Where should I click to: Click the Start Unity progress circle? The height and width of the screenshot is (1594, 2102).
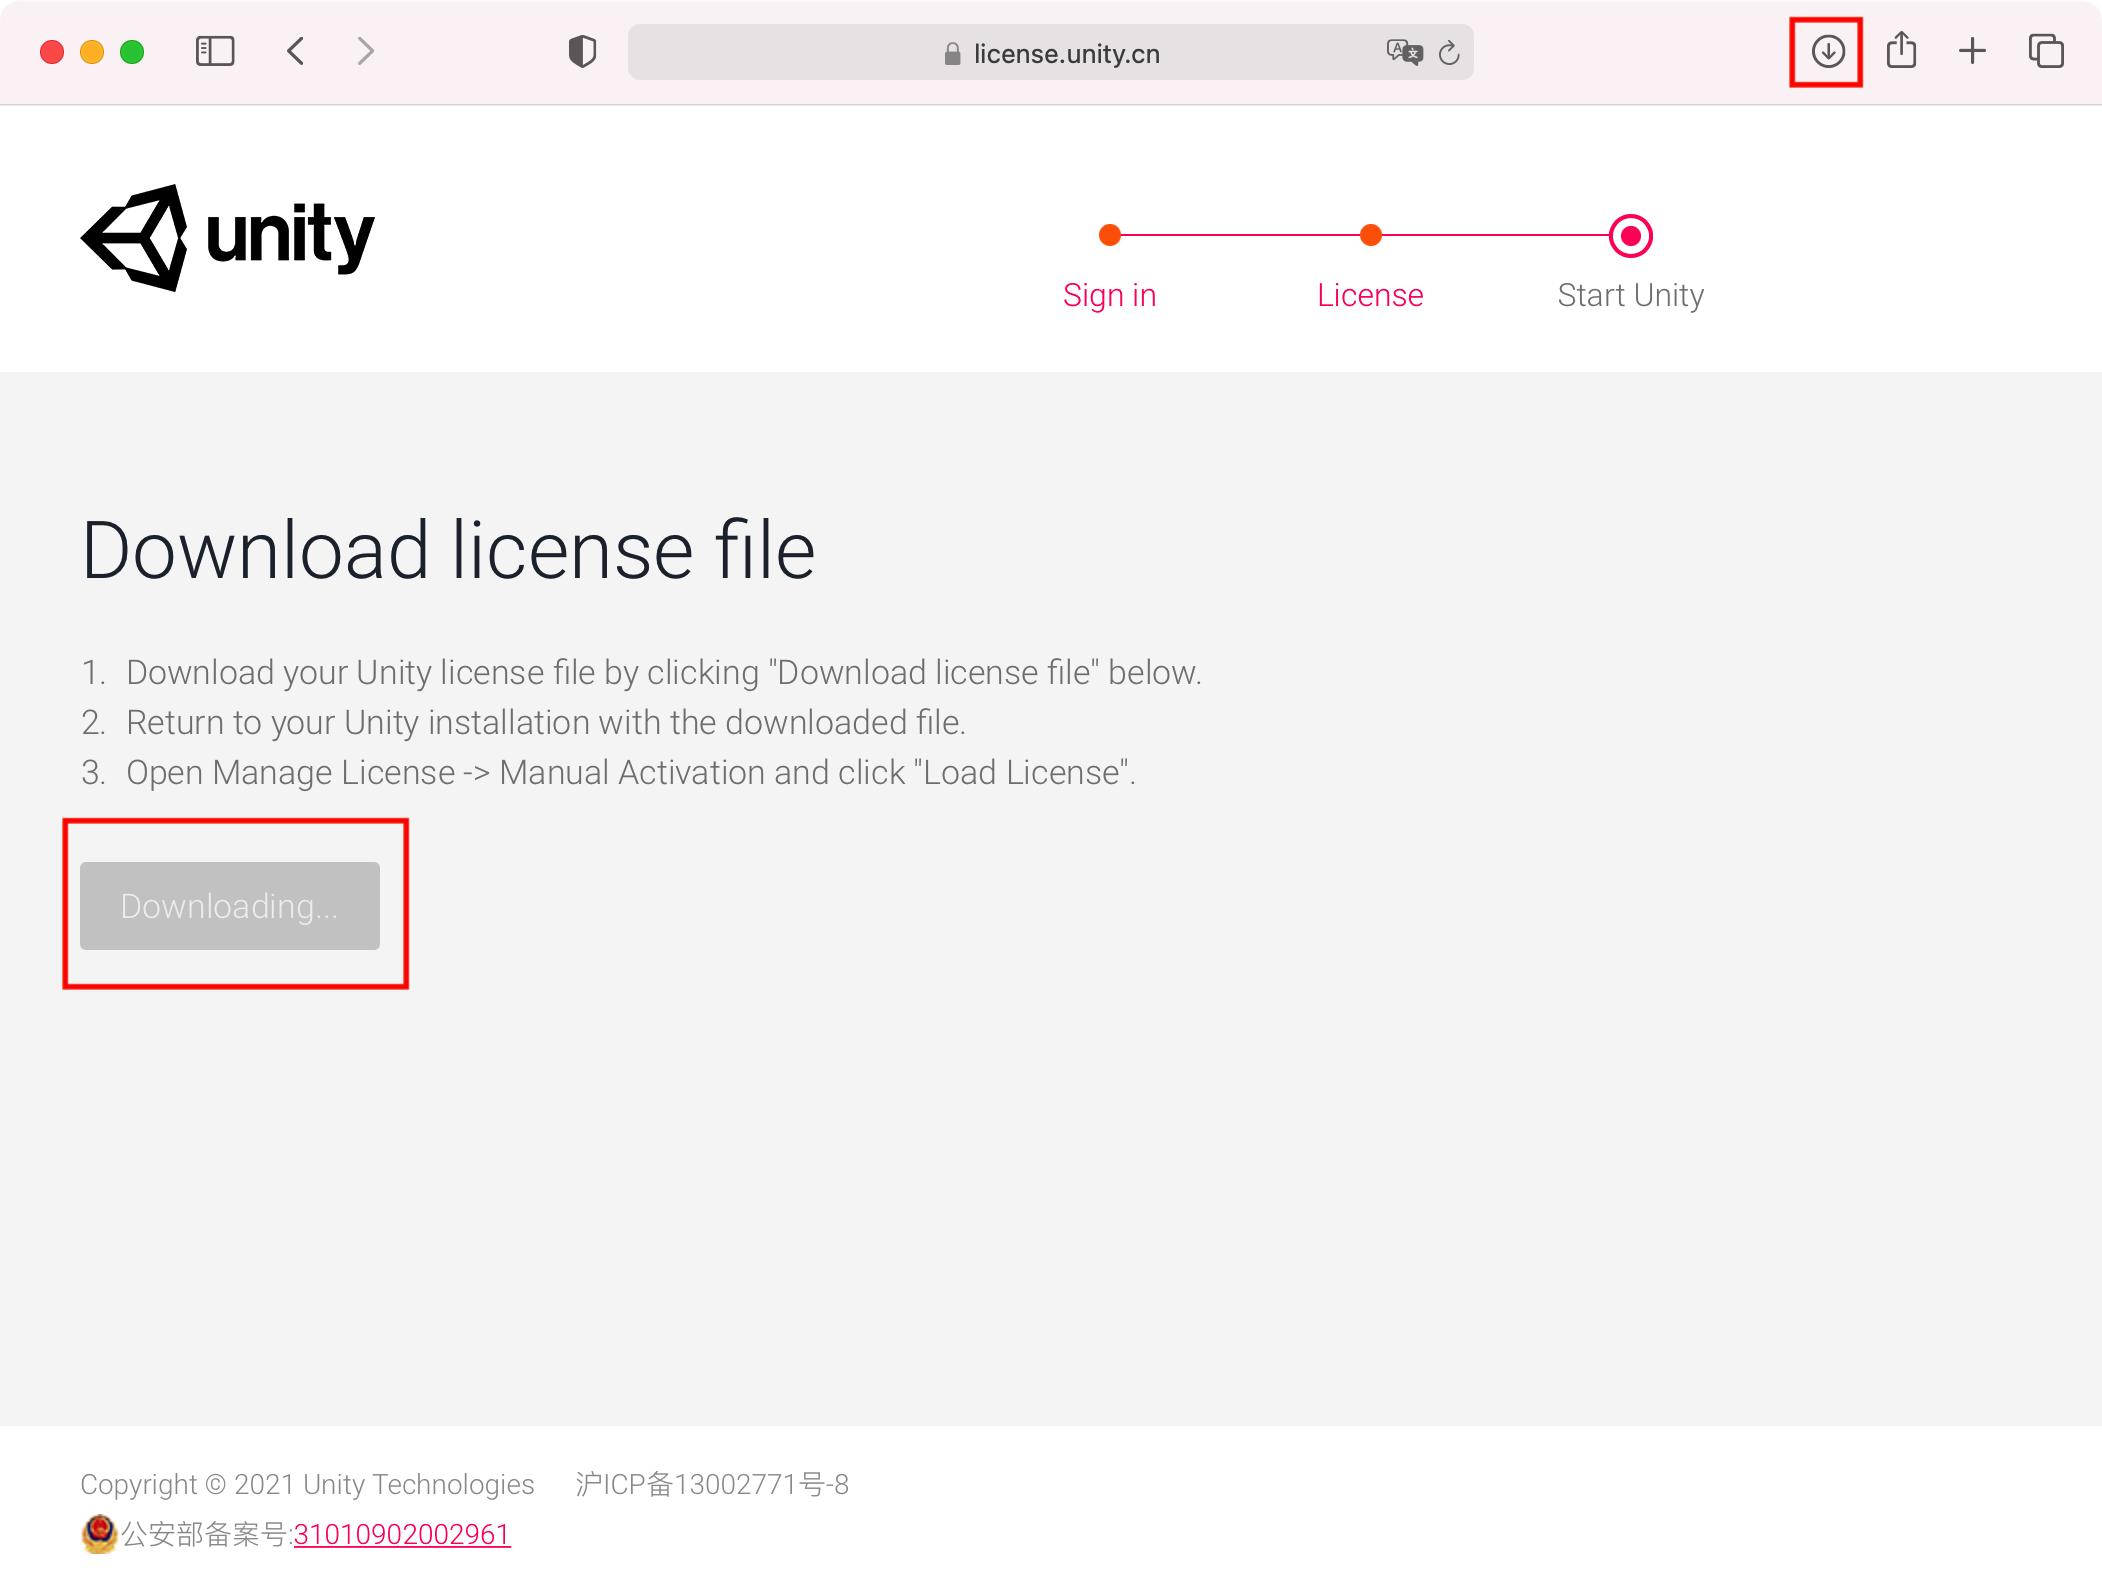coord(1630,236)
